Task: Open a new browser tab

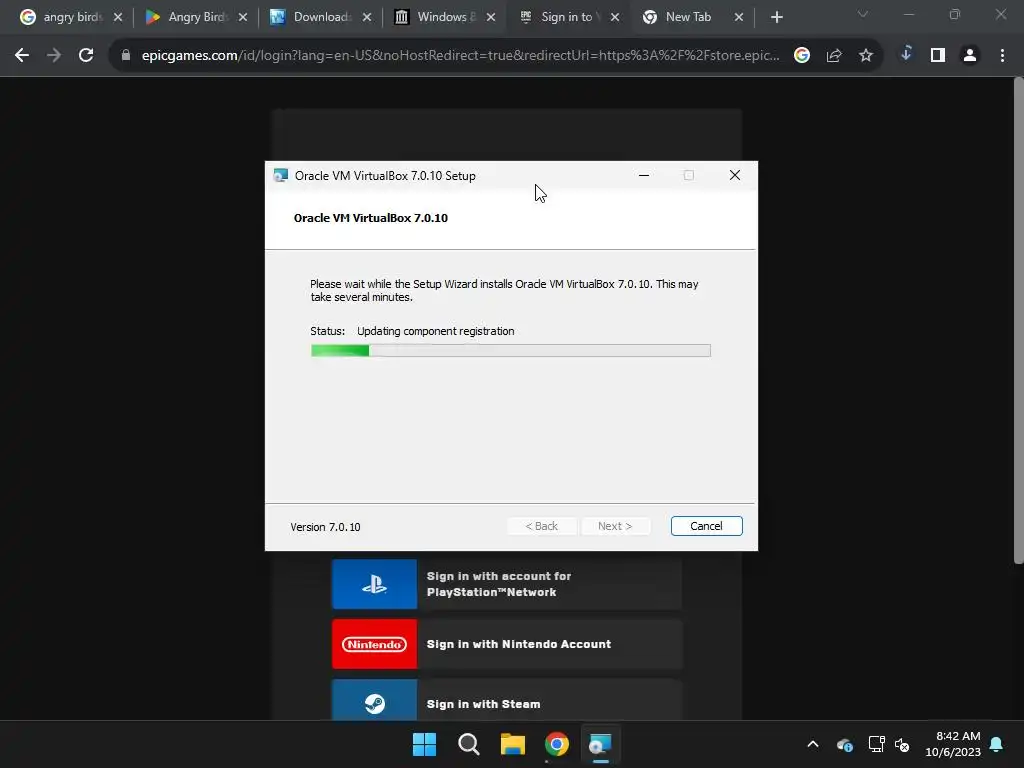Action: pos(776,17)
